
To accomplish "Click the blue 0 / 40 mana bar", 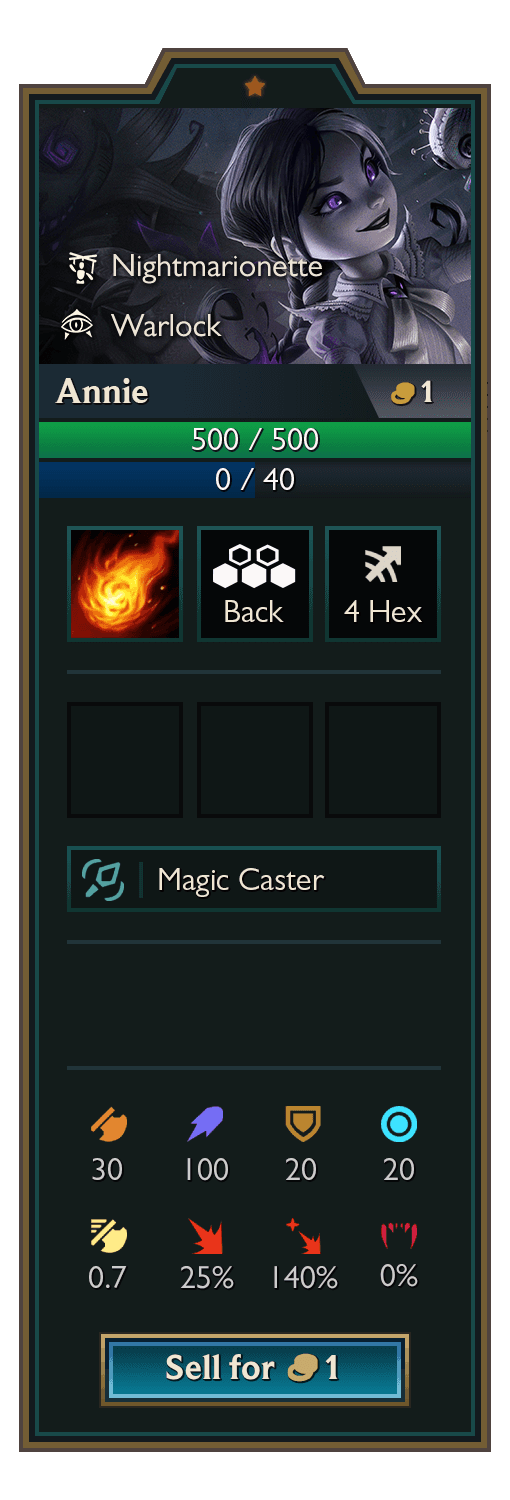I will coord(255,479).
